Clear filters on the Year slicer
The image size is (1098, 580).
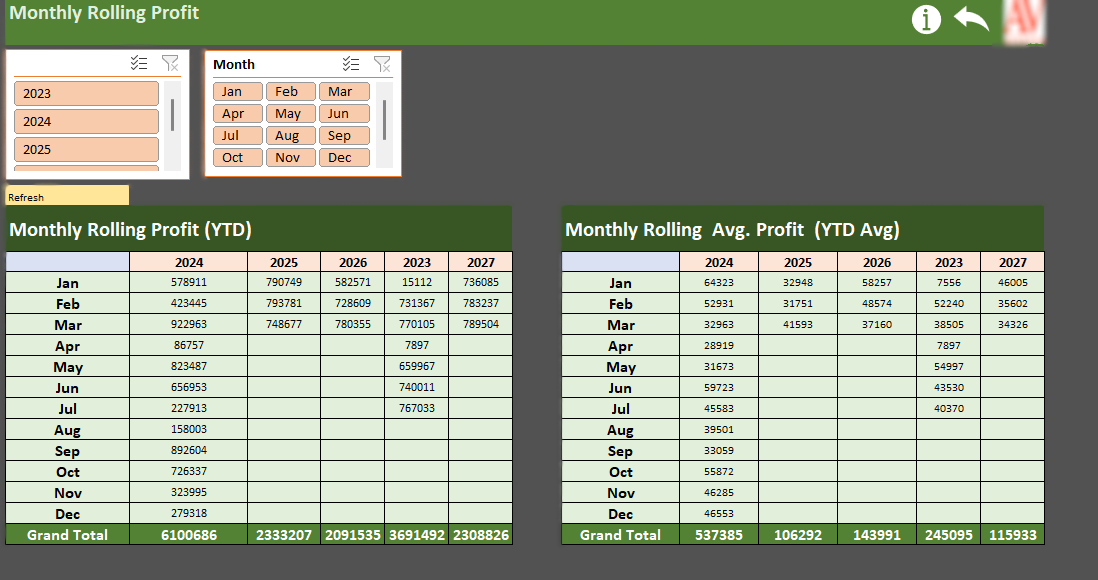click(170, 62)
